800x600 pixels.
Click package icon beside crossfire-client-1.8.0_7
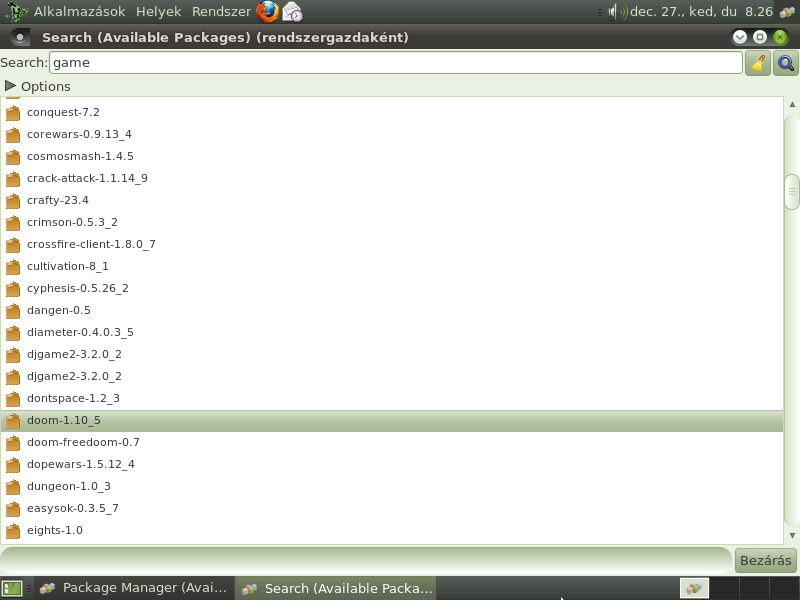[13, 244]
